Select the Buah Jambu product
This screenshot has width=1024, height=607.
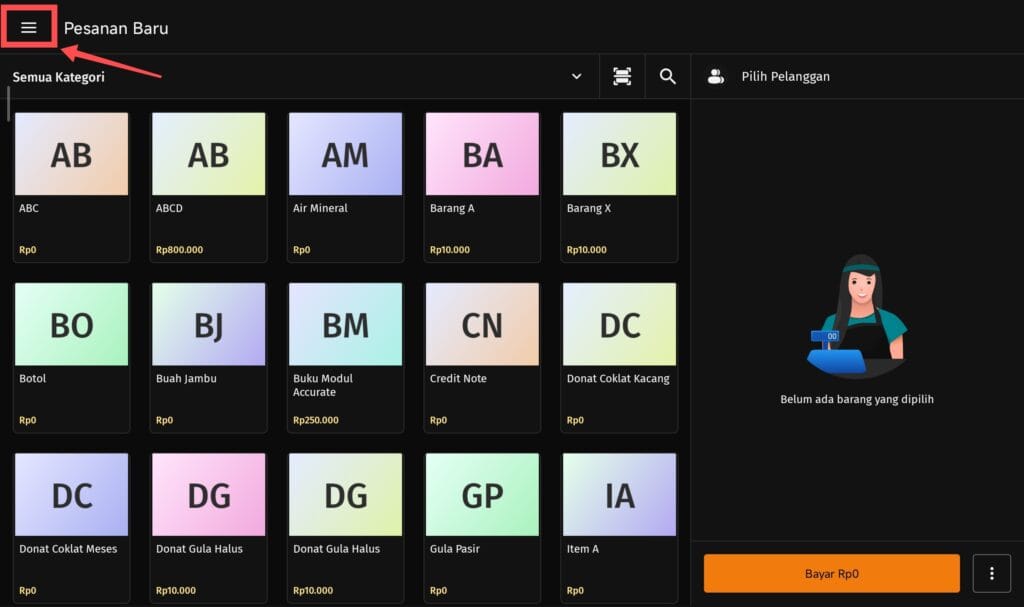point(208,357)
